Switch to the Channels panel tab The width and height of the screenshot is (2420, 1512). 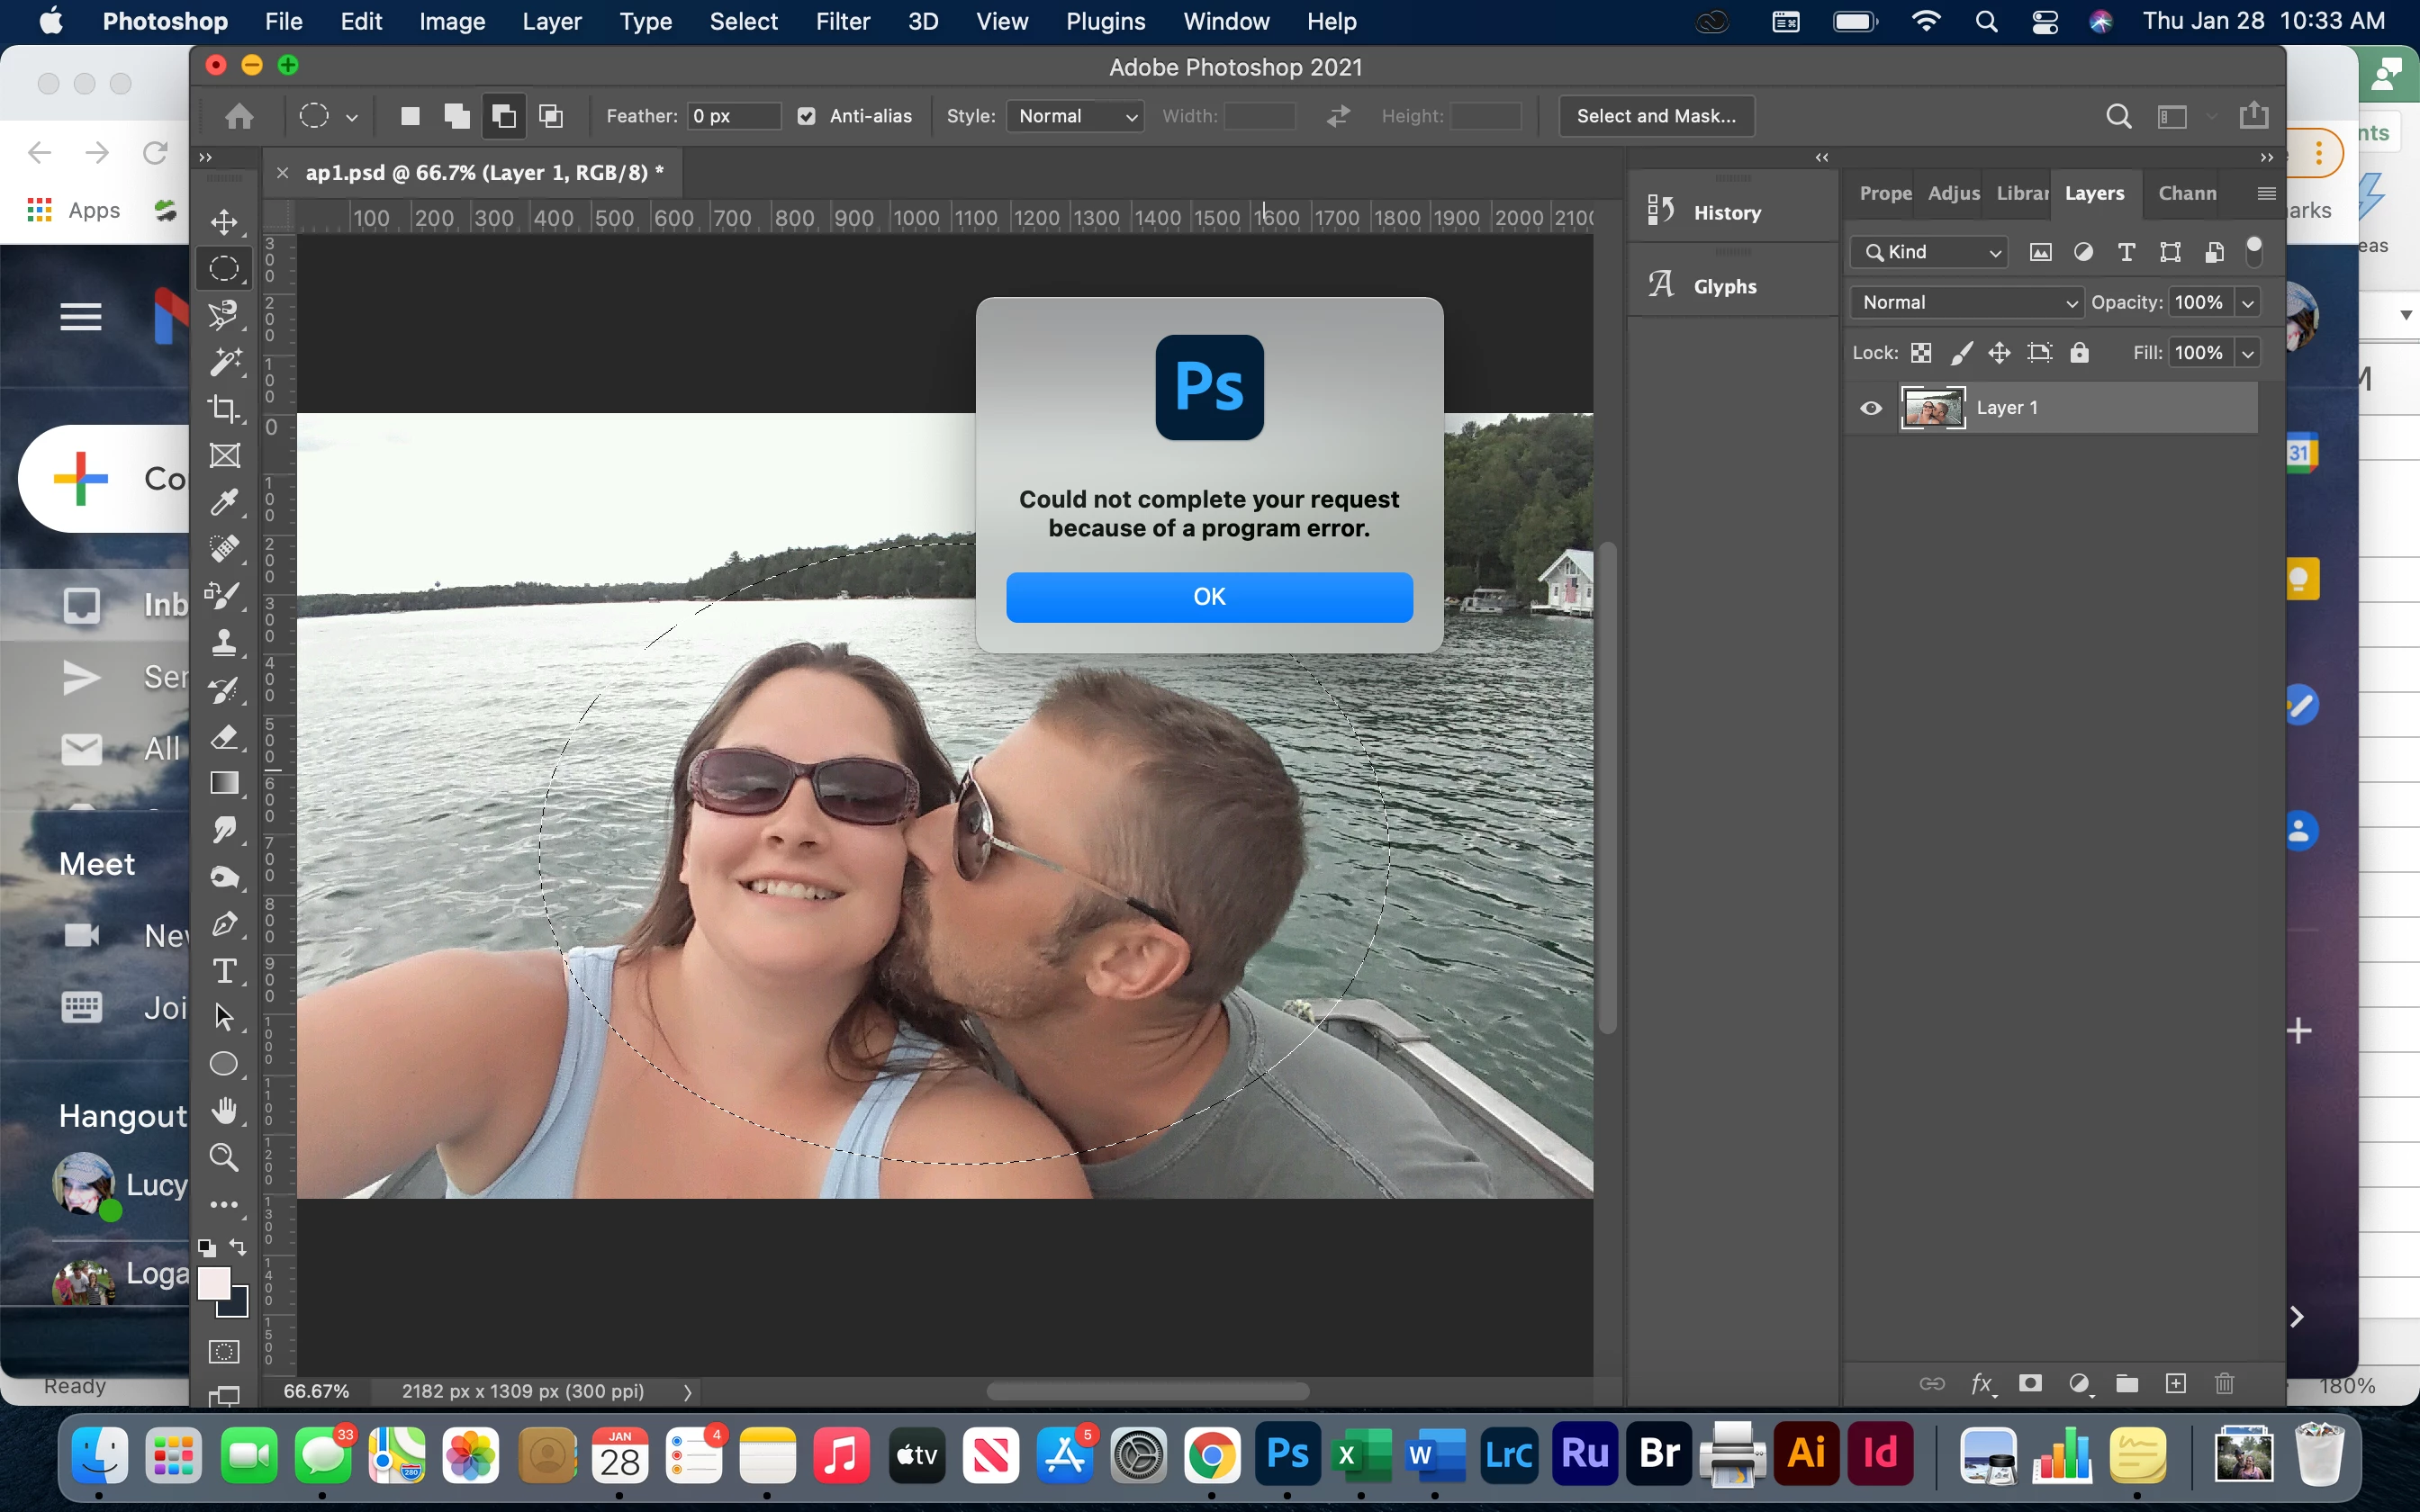(2187, 193)
